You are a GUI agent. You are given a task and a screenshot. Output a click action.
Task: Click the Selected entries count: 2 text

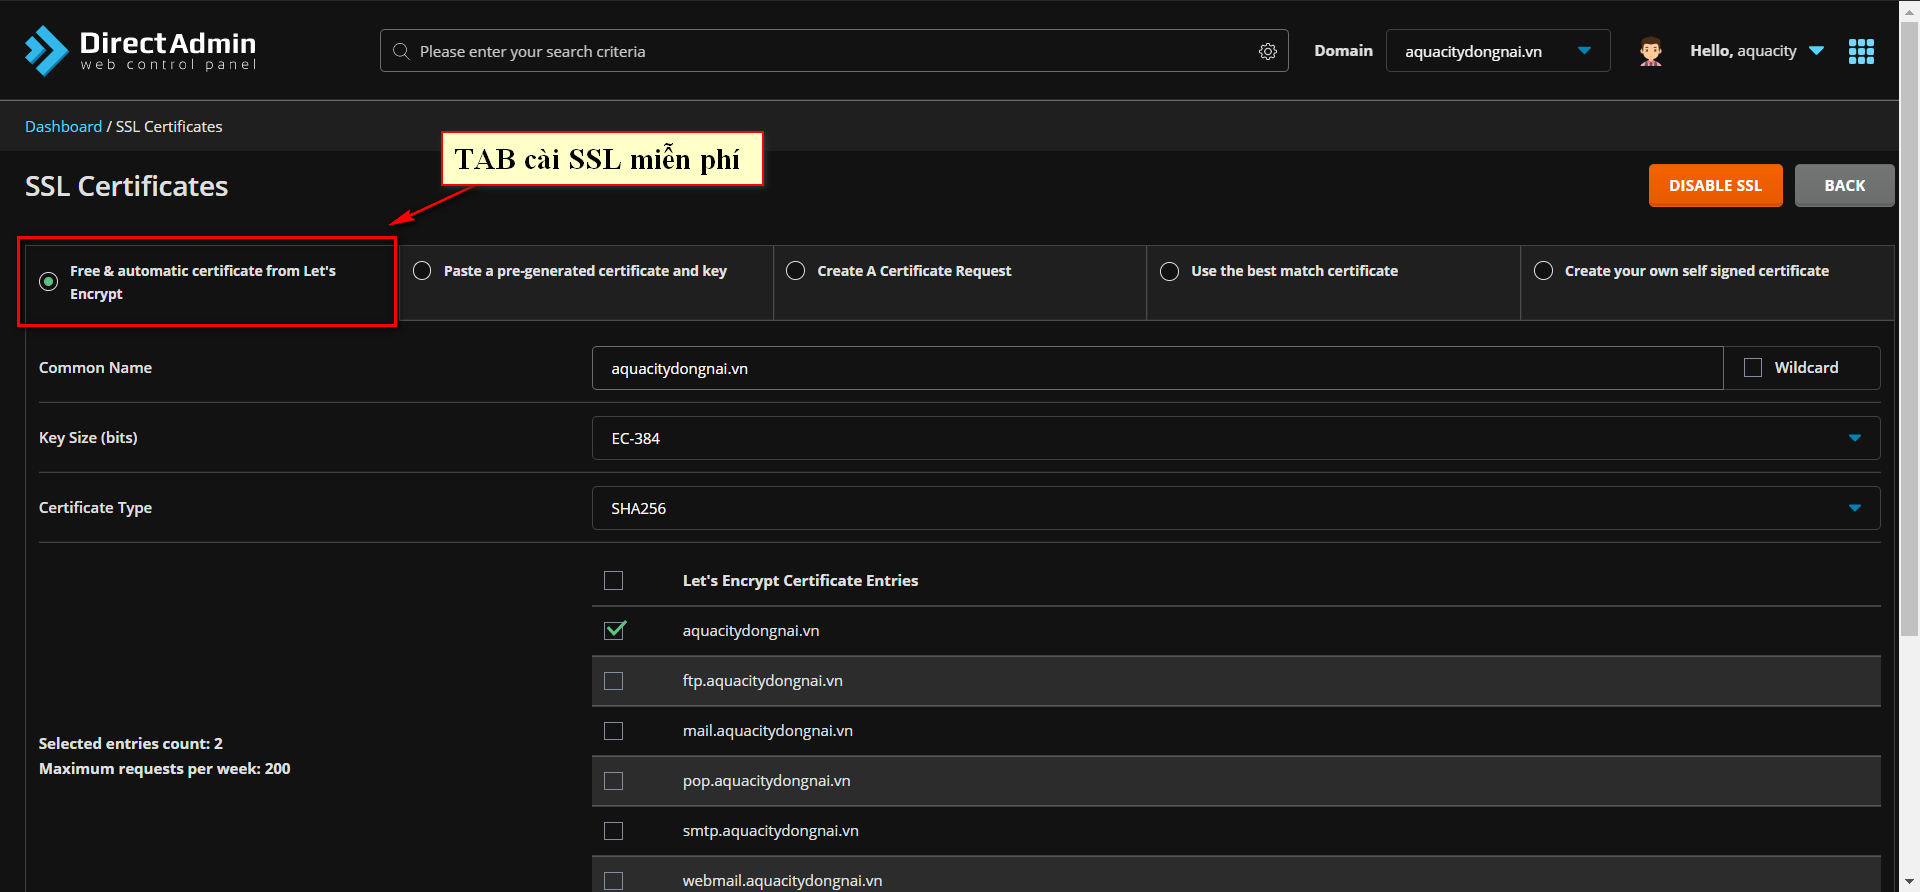coord(131,744)
